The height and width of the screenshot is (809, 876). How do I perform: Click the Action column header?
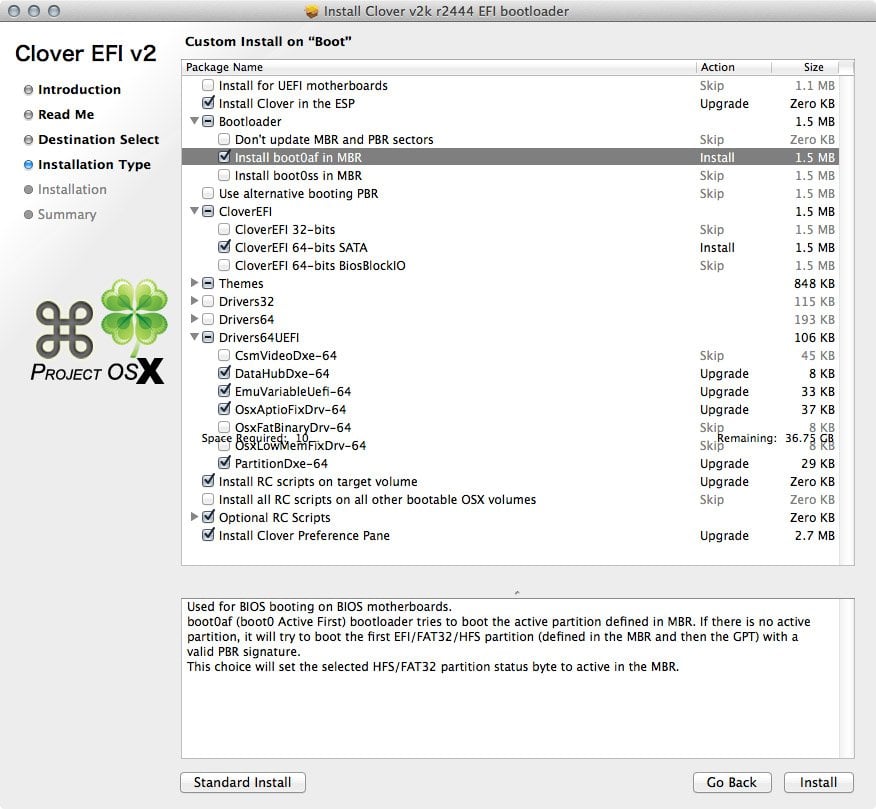734,67
